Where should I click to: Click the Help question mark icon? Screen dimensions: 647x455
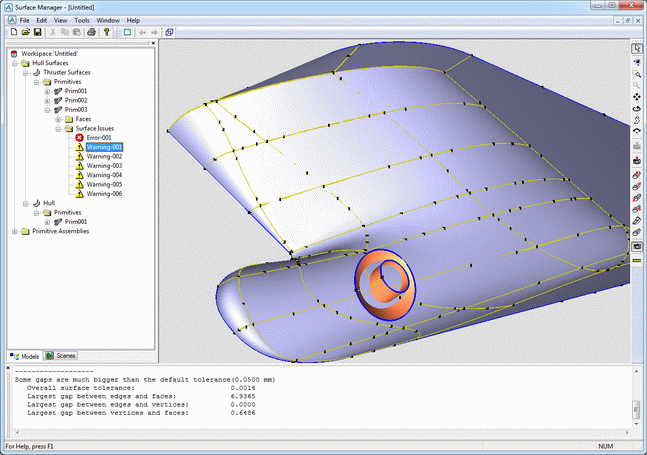click(x=106, y=32)
